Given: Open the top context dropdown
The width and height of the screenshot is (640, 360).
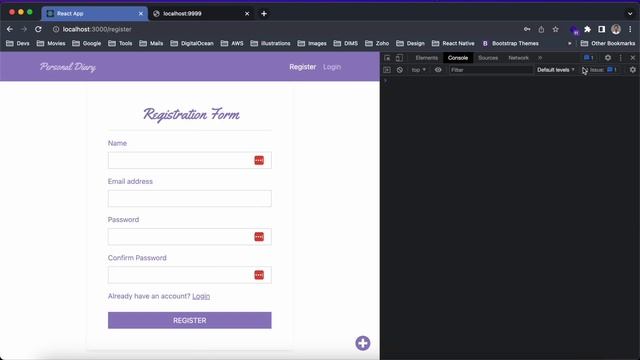Looking at the screenshot, I should [418, 70].
